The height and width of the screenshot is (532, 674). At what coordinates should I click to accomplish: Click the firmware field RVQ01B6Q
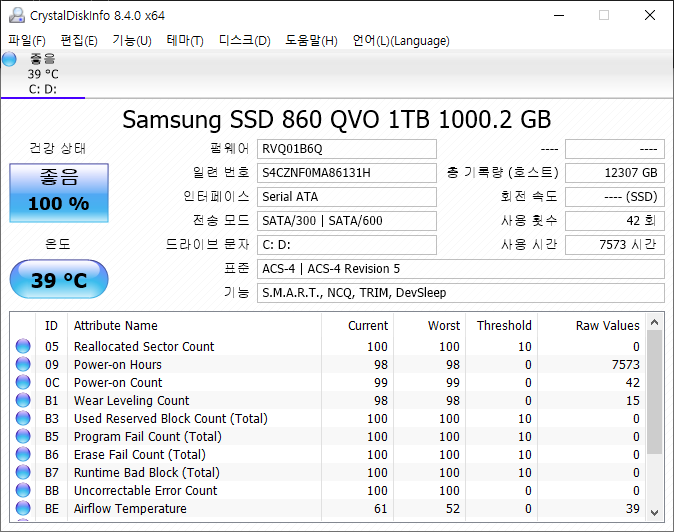[x=347, y=149]
